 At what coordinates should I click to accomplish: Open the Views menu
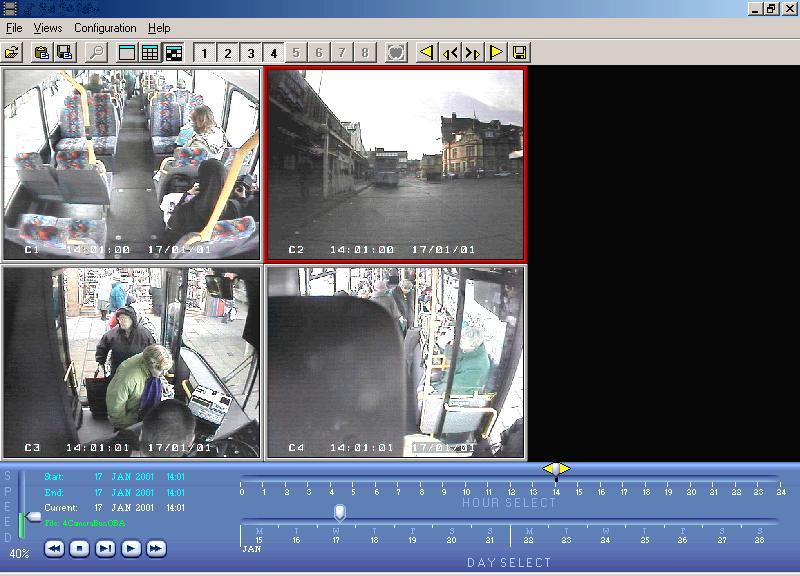(x=47, y=28)
